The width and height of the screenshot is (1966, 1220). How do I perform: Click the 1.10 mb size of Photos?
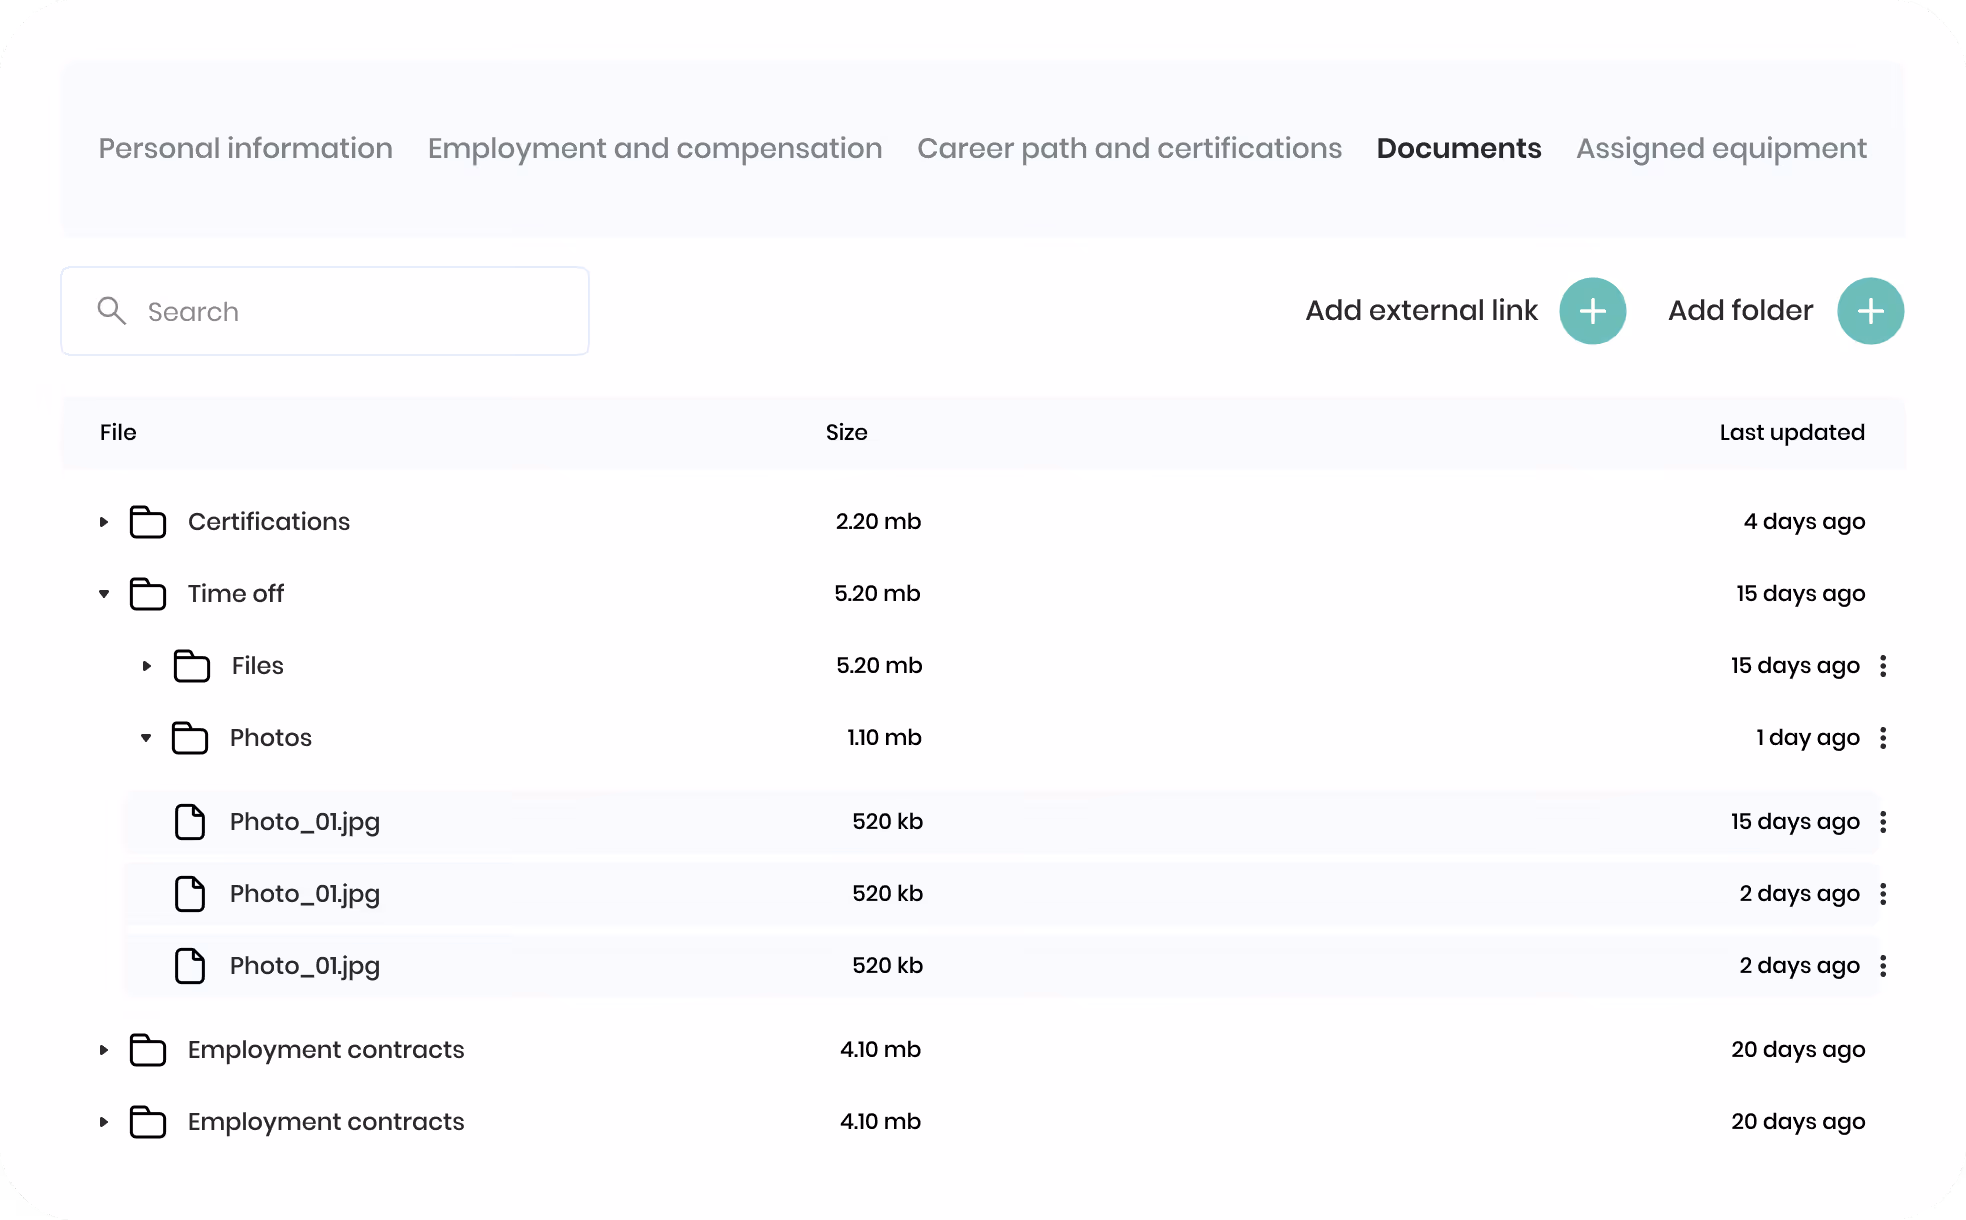(884, 738)
